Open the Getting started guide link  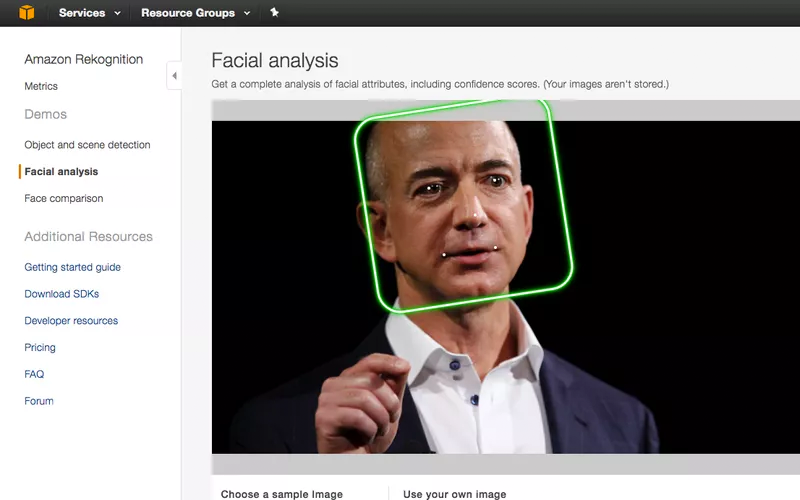pyautogui.click(x=72, y=267)
